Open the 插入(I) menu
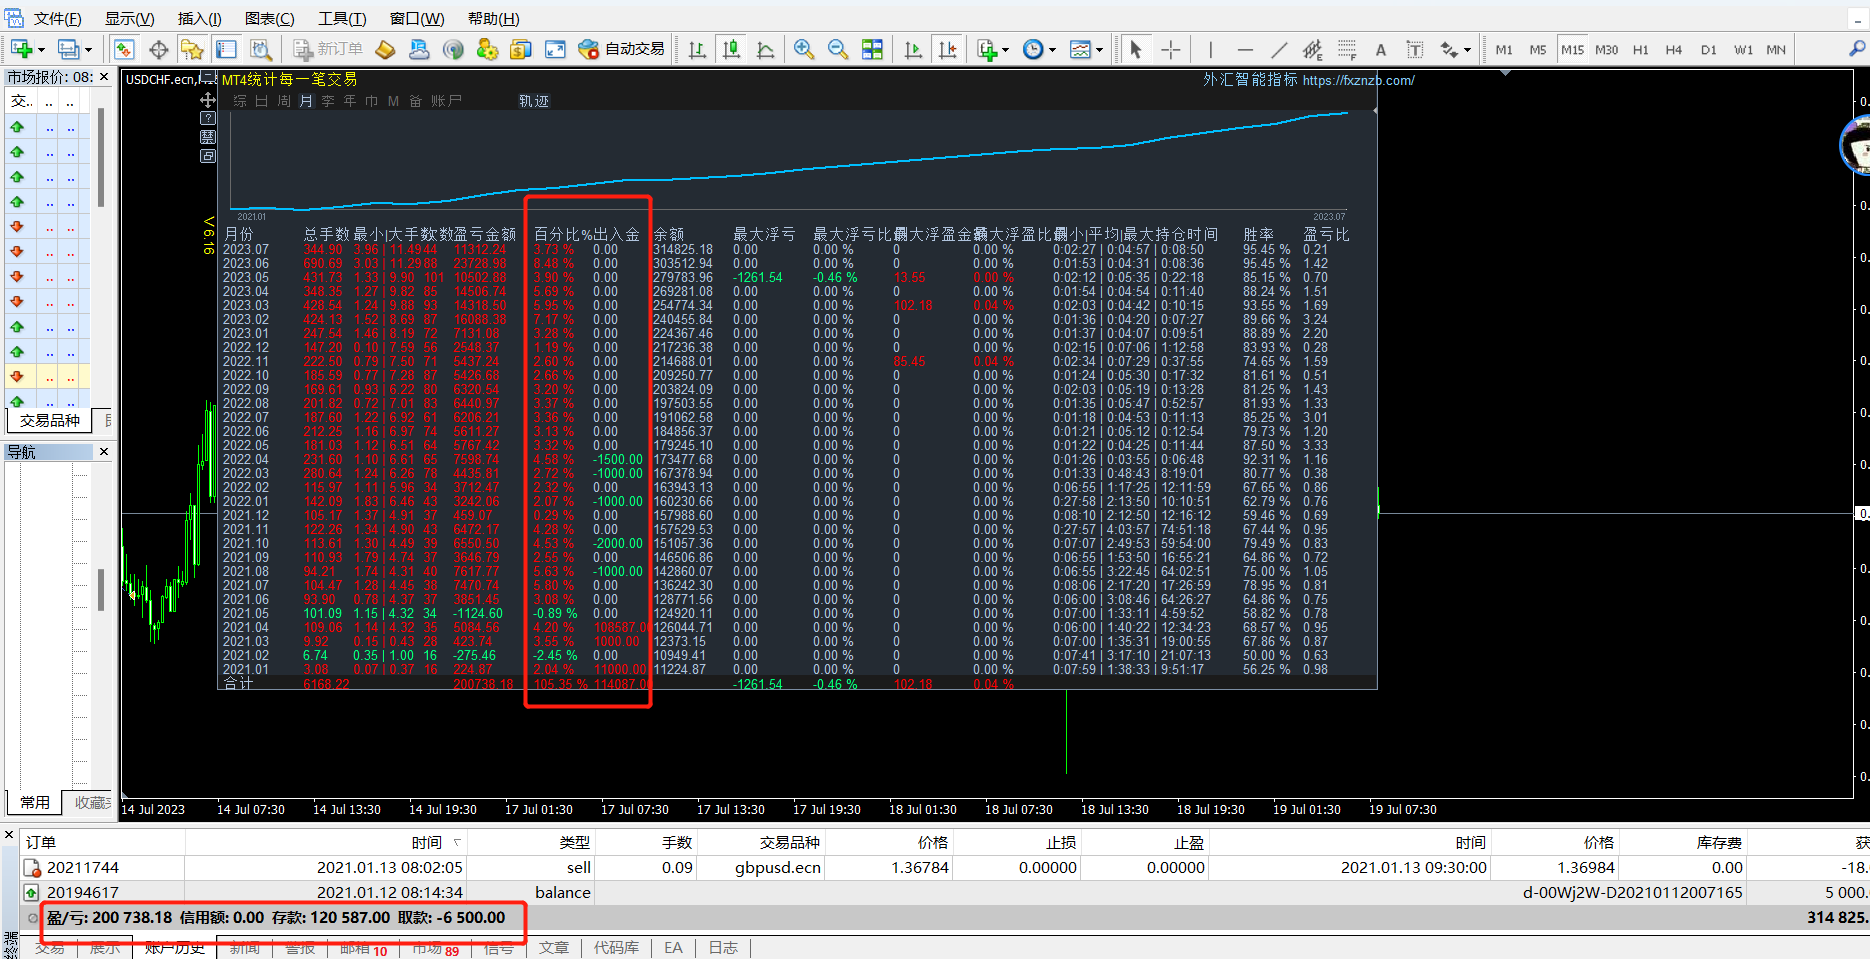1870x959 pixels. [199, 19]
